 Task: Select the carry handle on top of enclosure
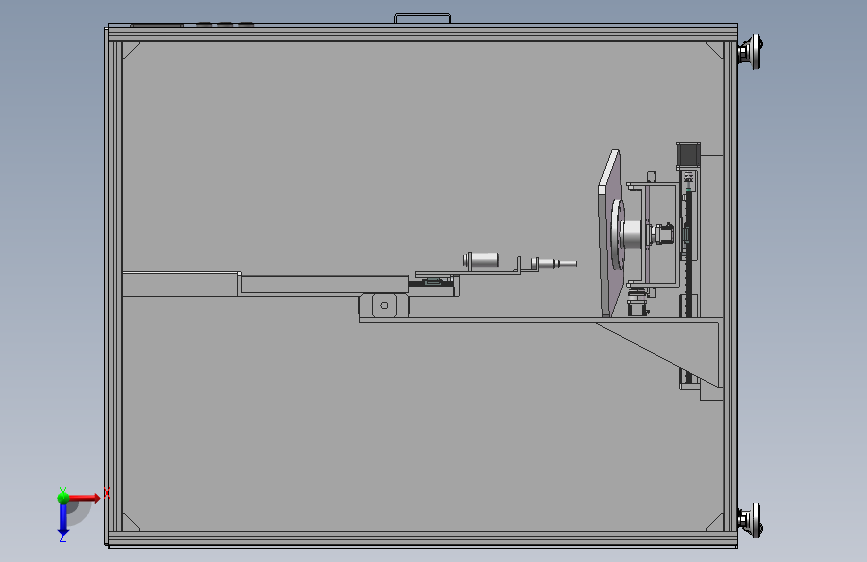[422, 18]
